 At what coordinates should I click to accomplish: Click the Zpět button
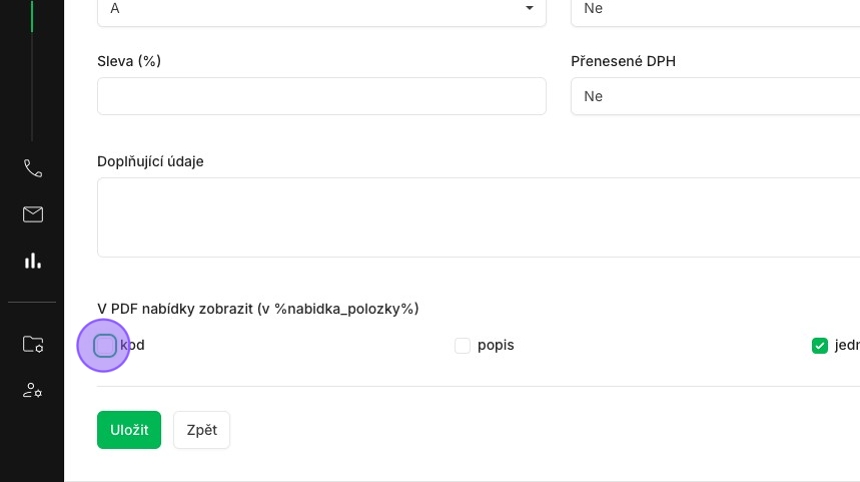[202, 430]
